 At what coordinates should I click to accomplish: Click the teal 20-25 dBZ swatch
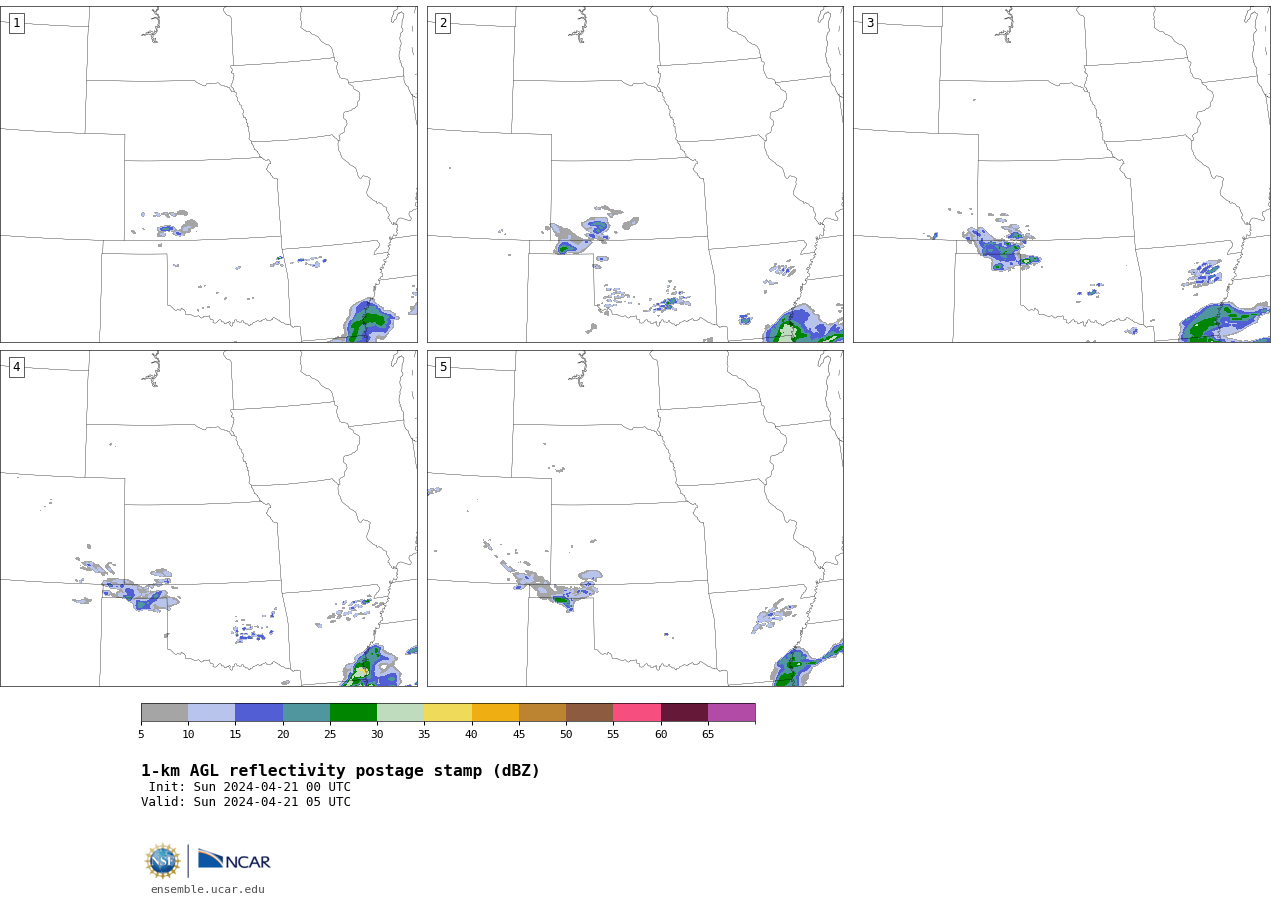click(306, 713)
